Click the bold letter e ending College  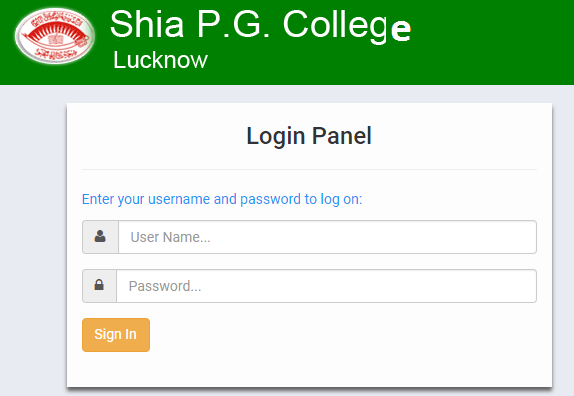tap(401, 29)
